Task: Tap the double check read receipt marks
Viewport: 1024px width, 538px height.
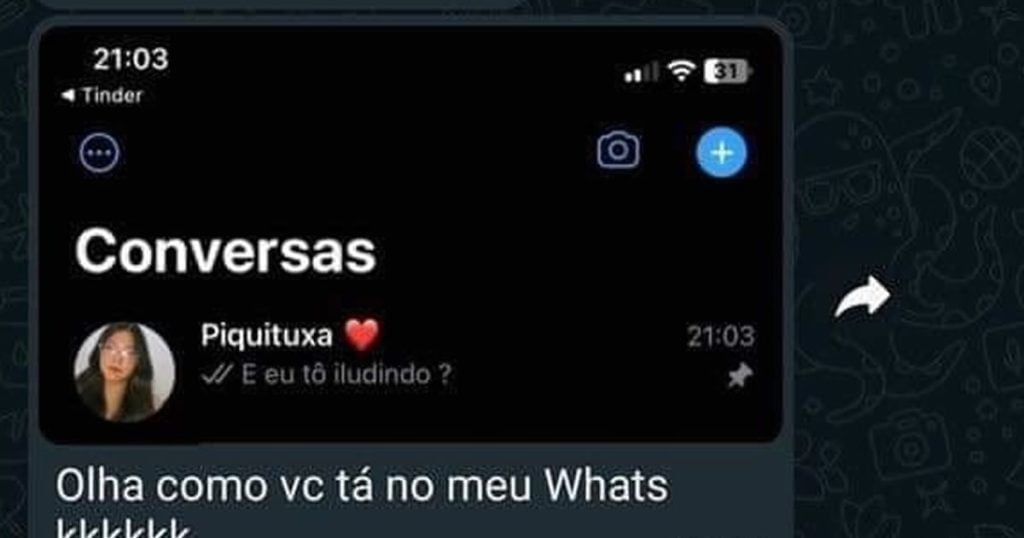Action: (x=217, y=375)
